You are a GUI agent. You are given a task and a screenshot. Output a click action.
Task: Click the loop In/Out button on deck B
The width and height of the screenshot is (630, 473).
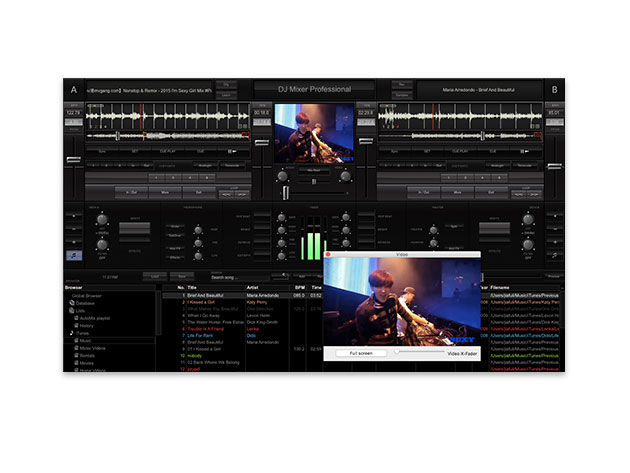pyautogui.click(x=423, y=192)
